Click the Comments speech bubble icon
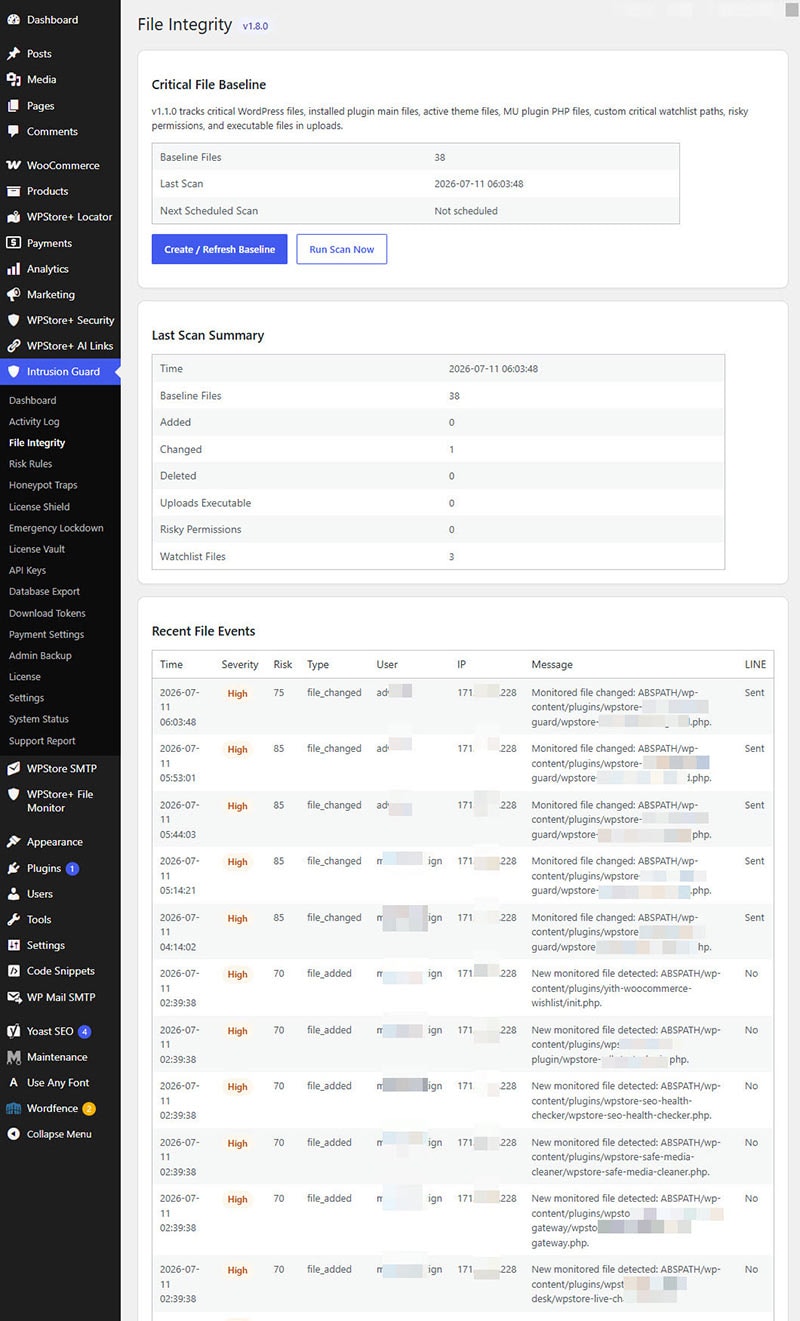800x1321 pixels. point(13,132)
